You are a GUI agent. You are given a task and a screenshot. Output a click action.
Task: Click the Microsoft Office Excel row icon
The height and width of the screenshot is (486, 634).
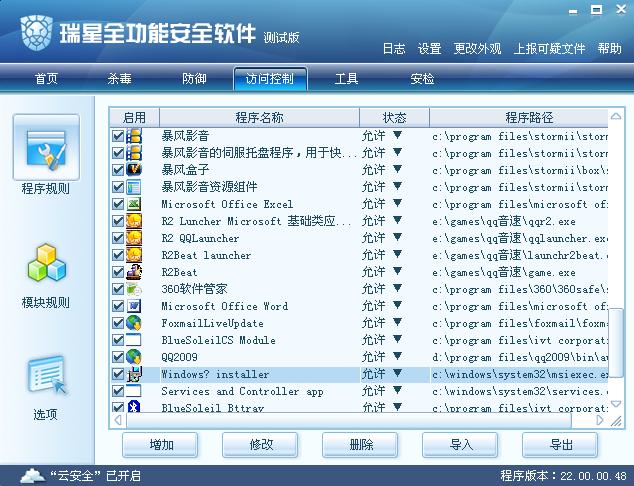134,204
